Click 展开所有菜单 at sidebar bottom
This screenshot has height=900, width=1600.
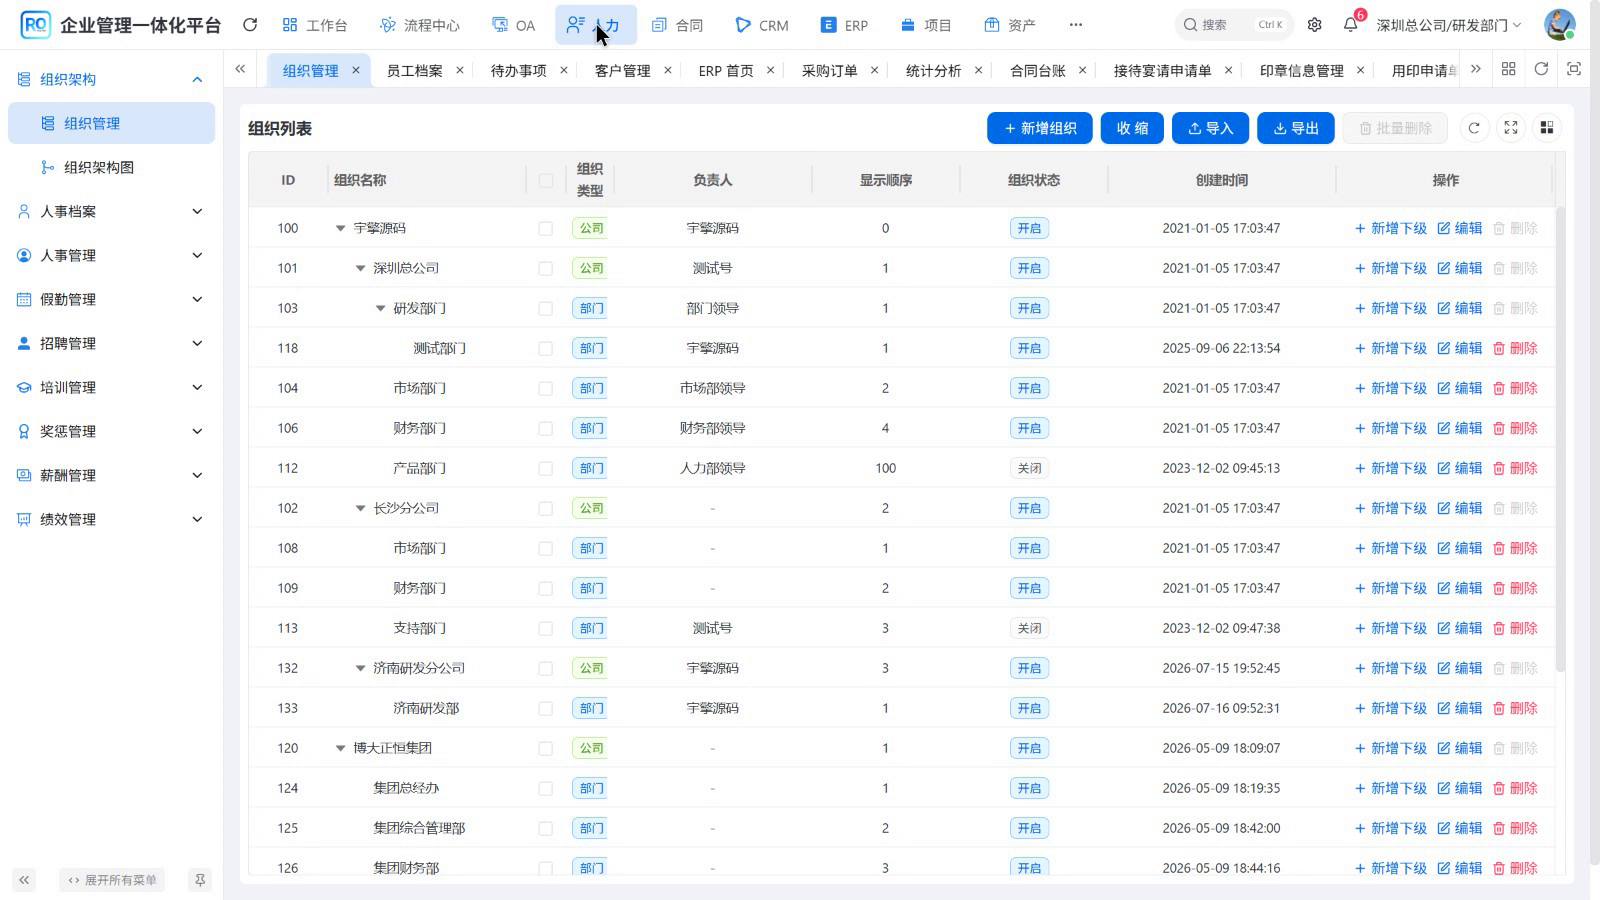click(x=112, y=880)
